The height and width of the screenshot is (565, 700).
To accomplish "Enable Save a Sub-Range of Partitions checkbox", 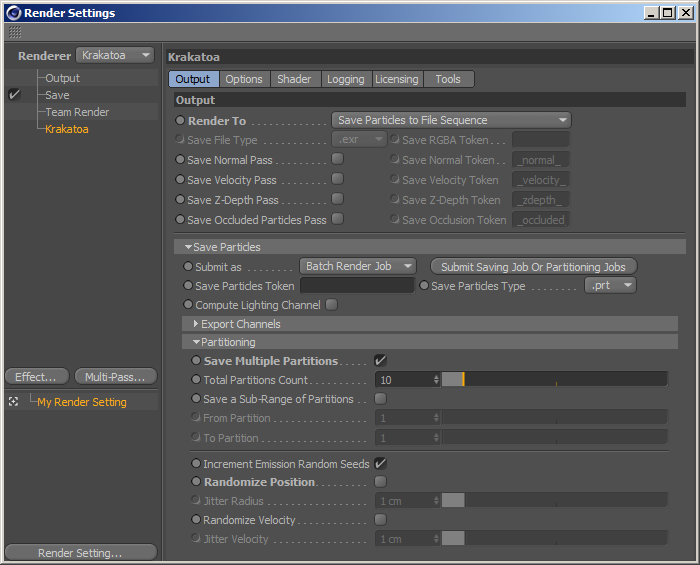I will click(x=381, y=399).
